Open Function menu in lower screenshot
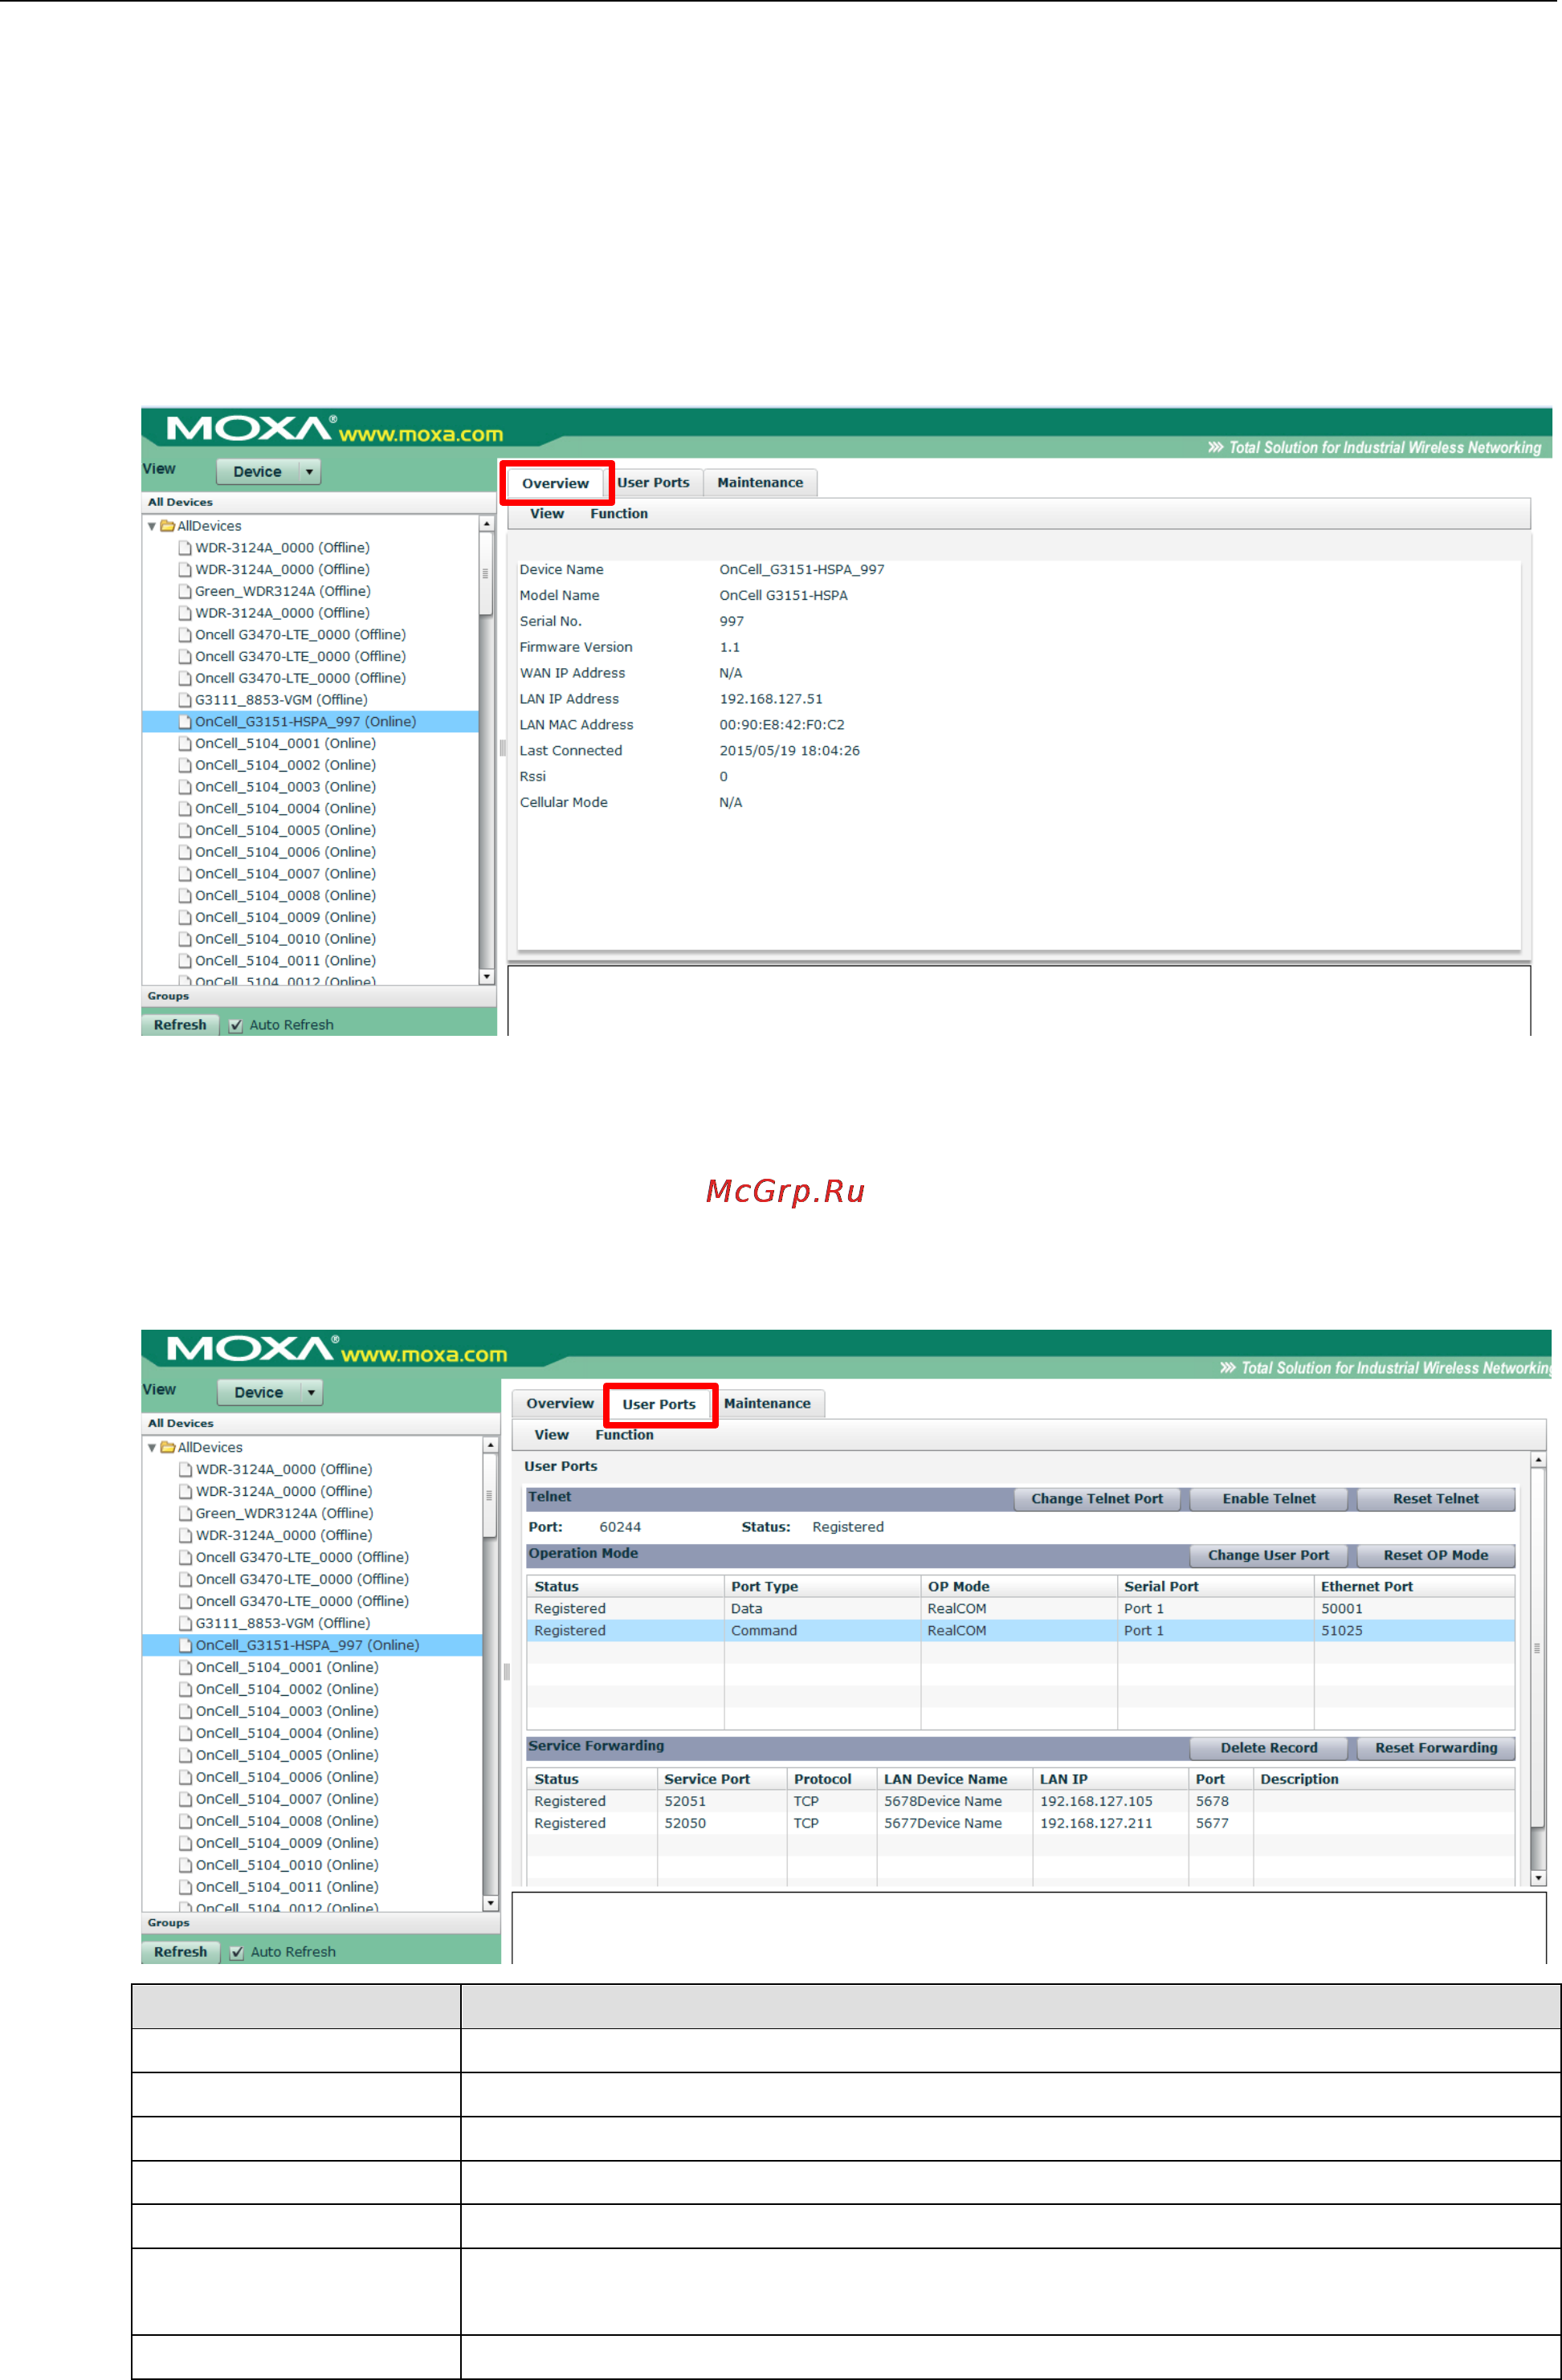 [624, 1435]
